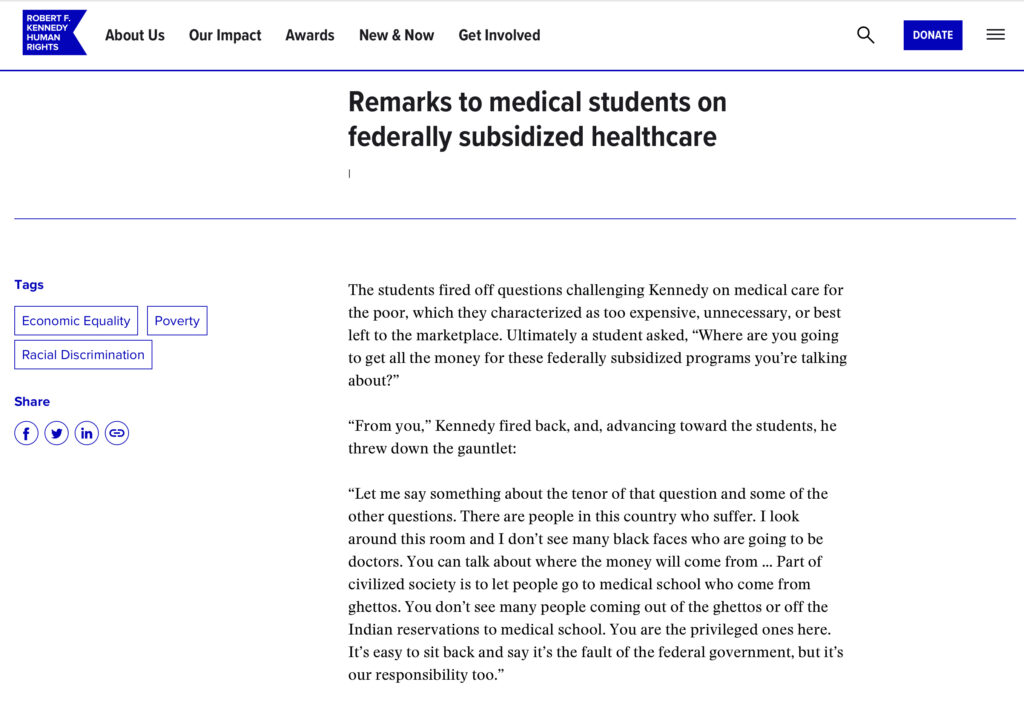
Task: Click the article headline about medical students
Action: [x=537, y=119]
